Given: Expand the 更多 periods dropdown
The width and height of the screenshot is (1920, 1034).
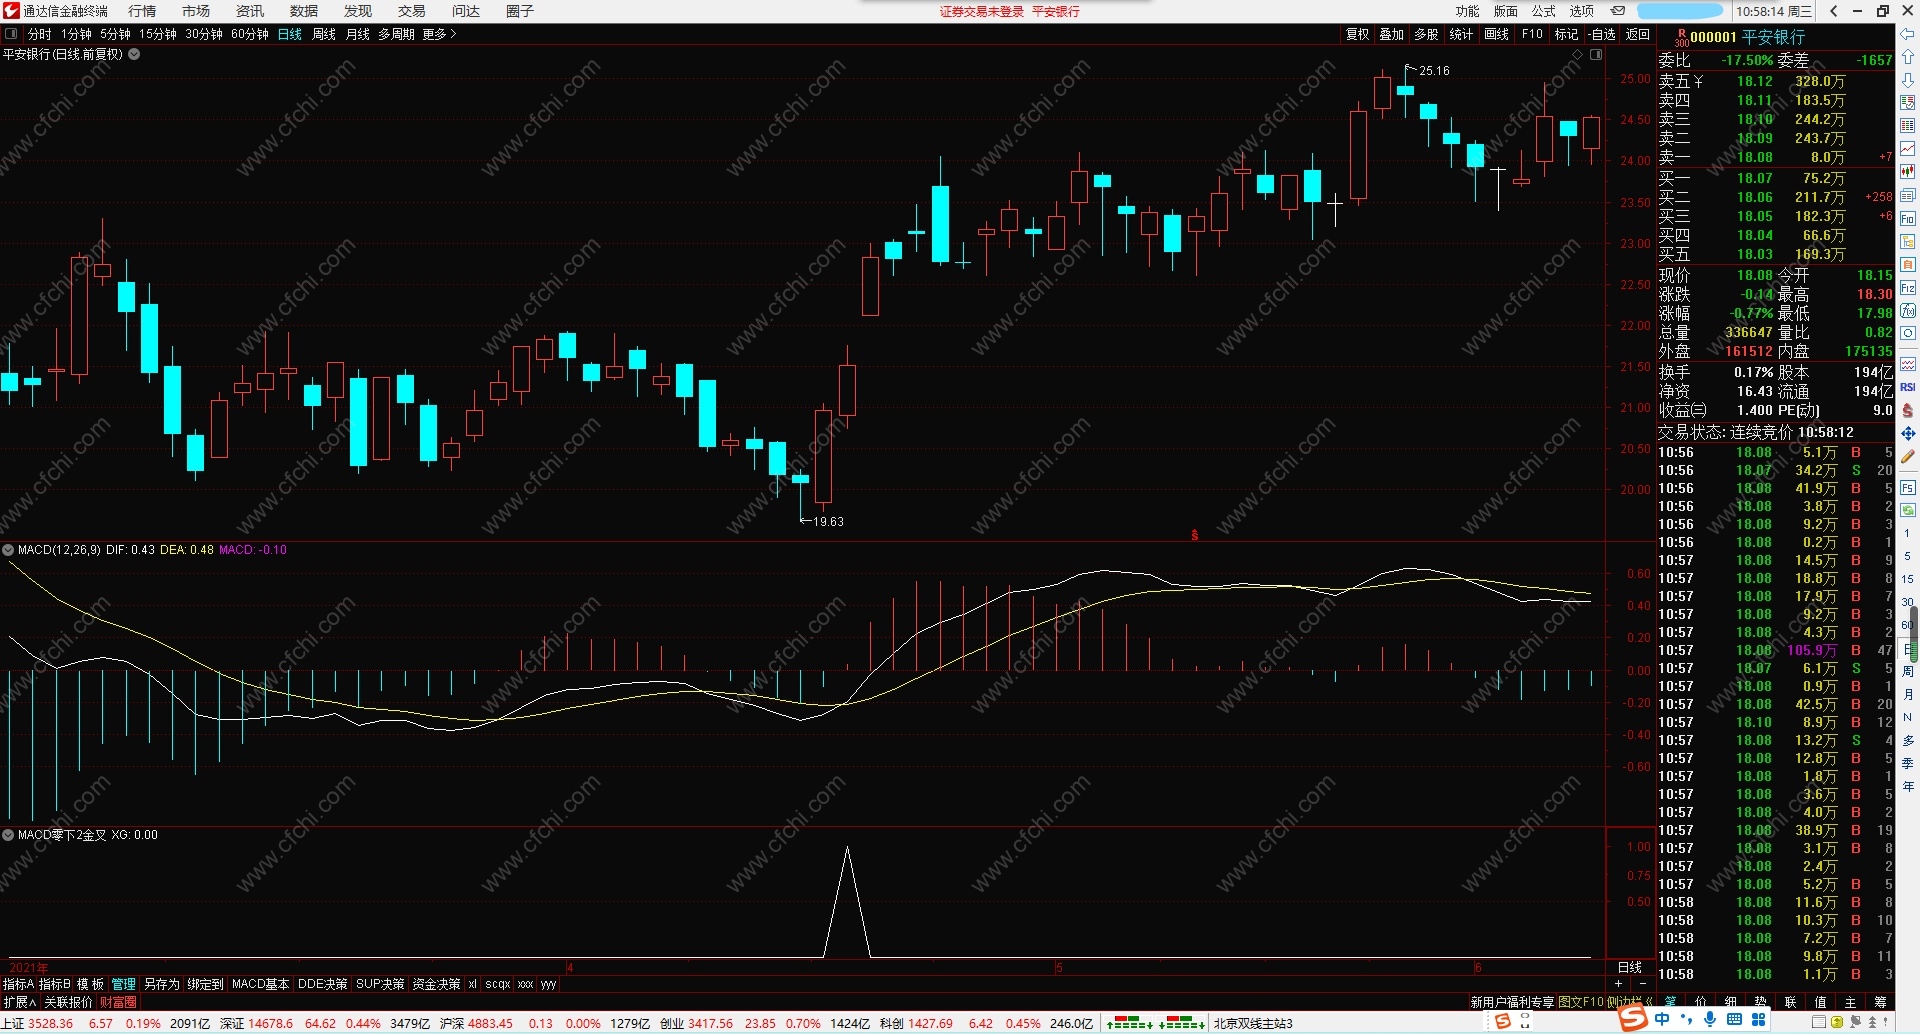Looking at the screenshot, I should coord(439,34).
